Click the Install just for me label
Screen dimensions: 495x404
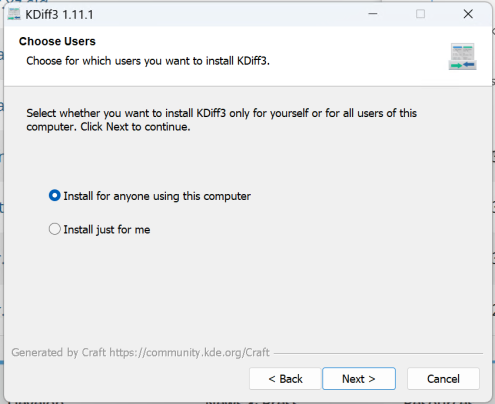pos(107,230)
